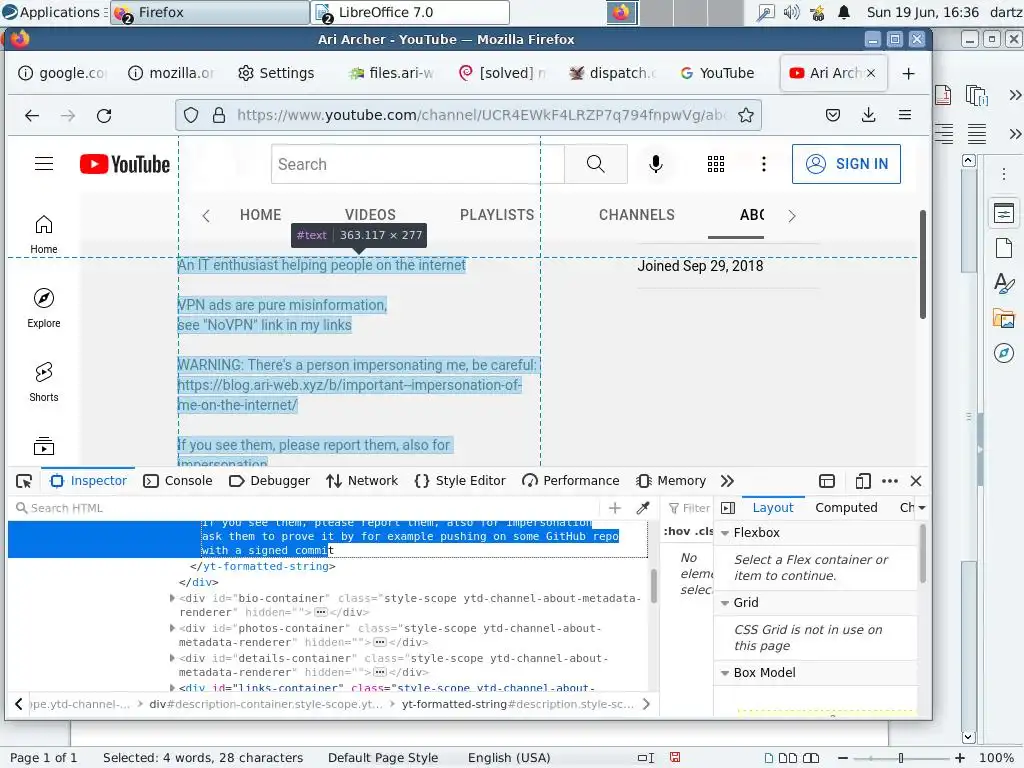Show more devtools tools chevron
The height and width of the screenshot is (768, 1024).
727,481
